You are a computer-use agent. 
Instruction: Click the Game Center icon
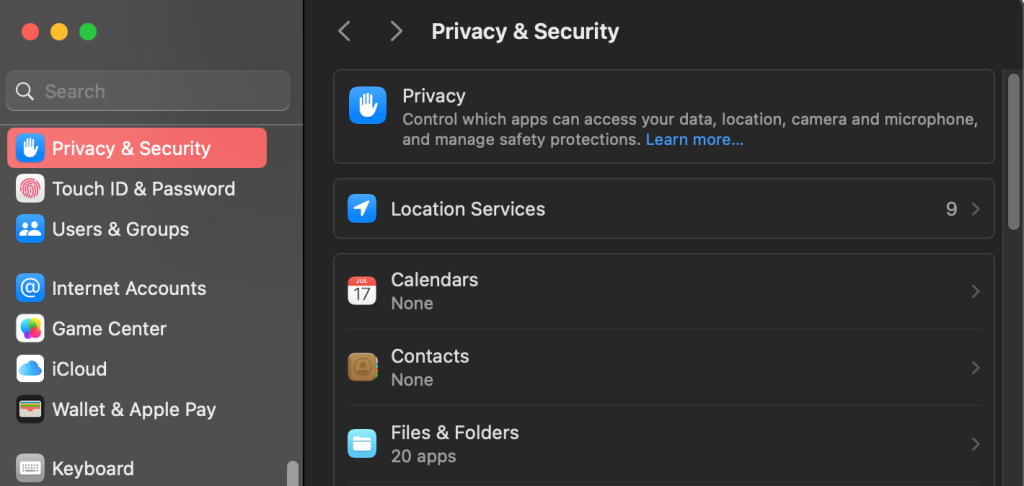tap(30, 329)
